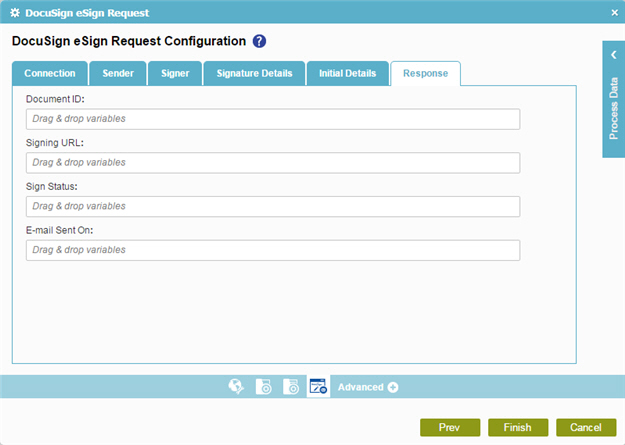Click the first document-disc icon in bottom toolbar
Screen dimensions: 625x445
coord(263,386)
